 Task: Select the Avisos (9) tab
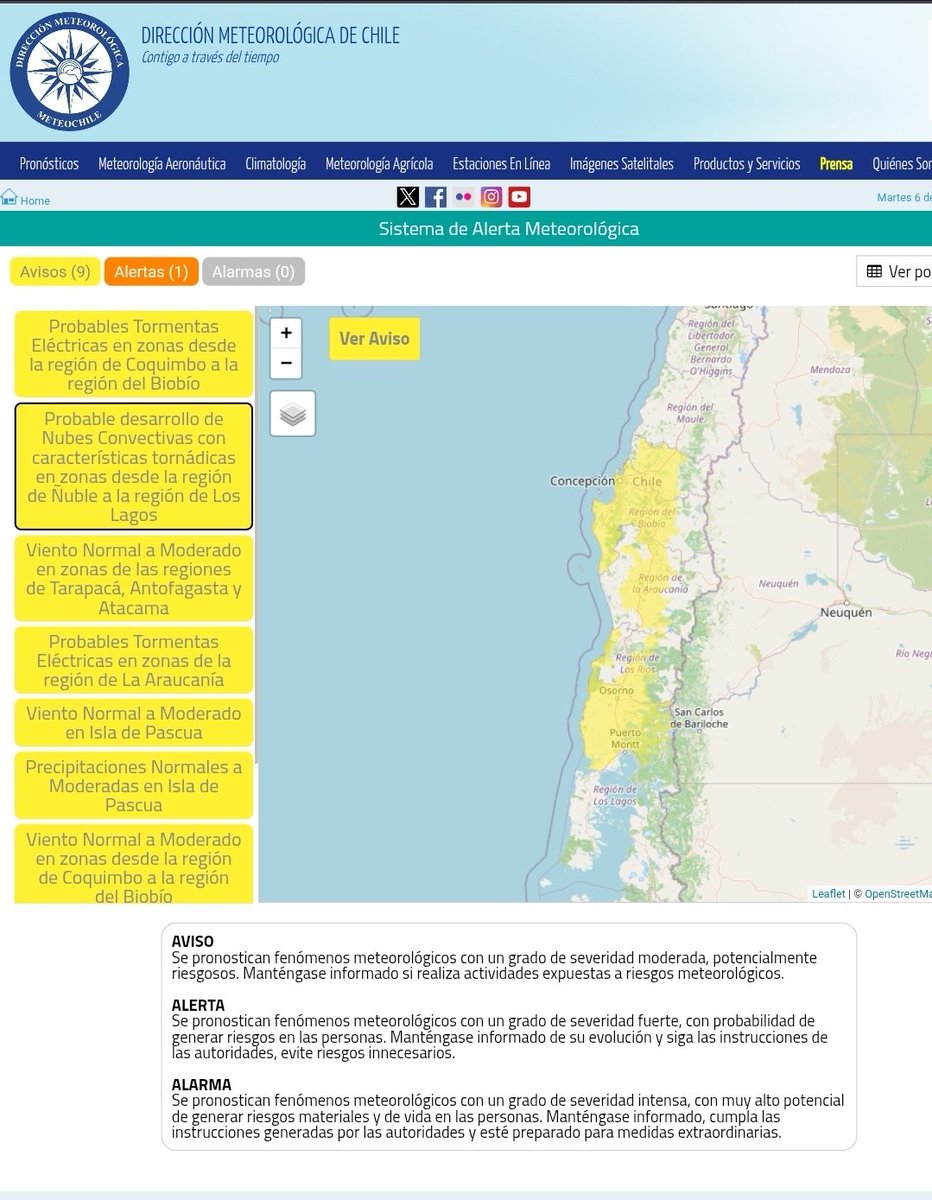point(55,272)
